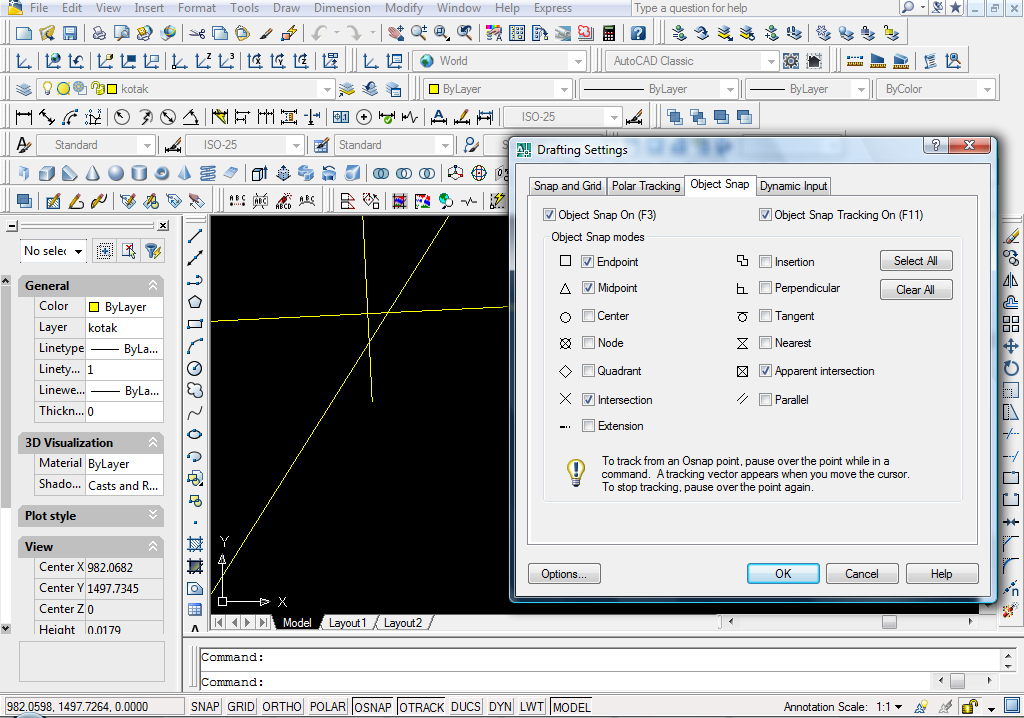
Task: Click the yellow Color ByLayer swatch
Action: point(94,307)
